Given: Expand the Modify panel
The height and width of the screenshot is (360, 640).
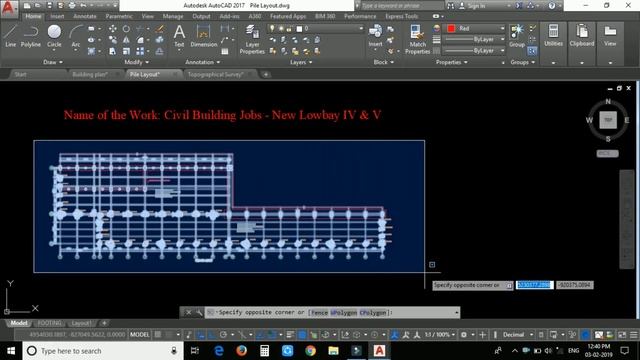Looking at the screenshot, I should coord(136,62).
